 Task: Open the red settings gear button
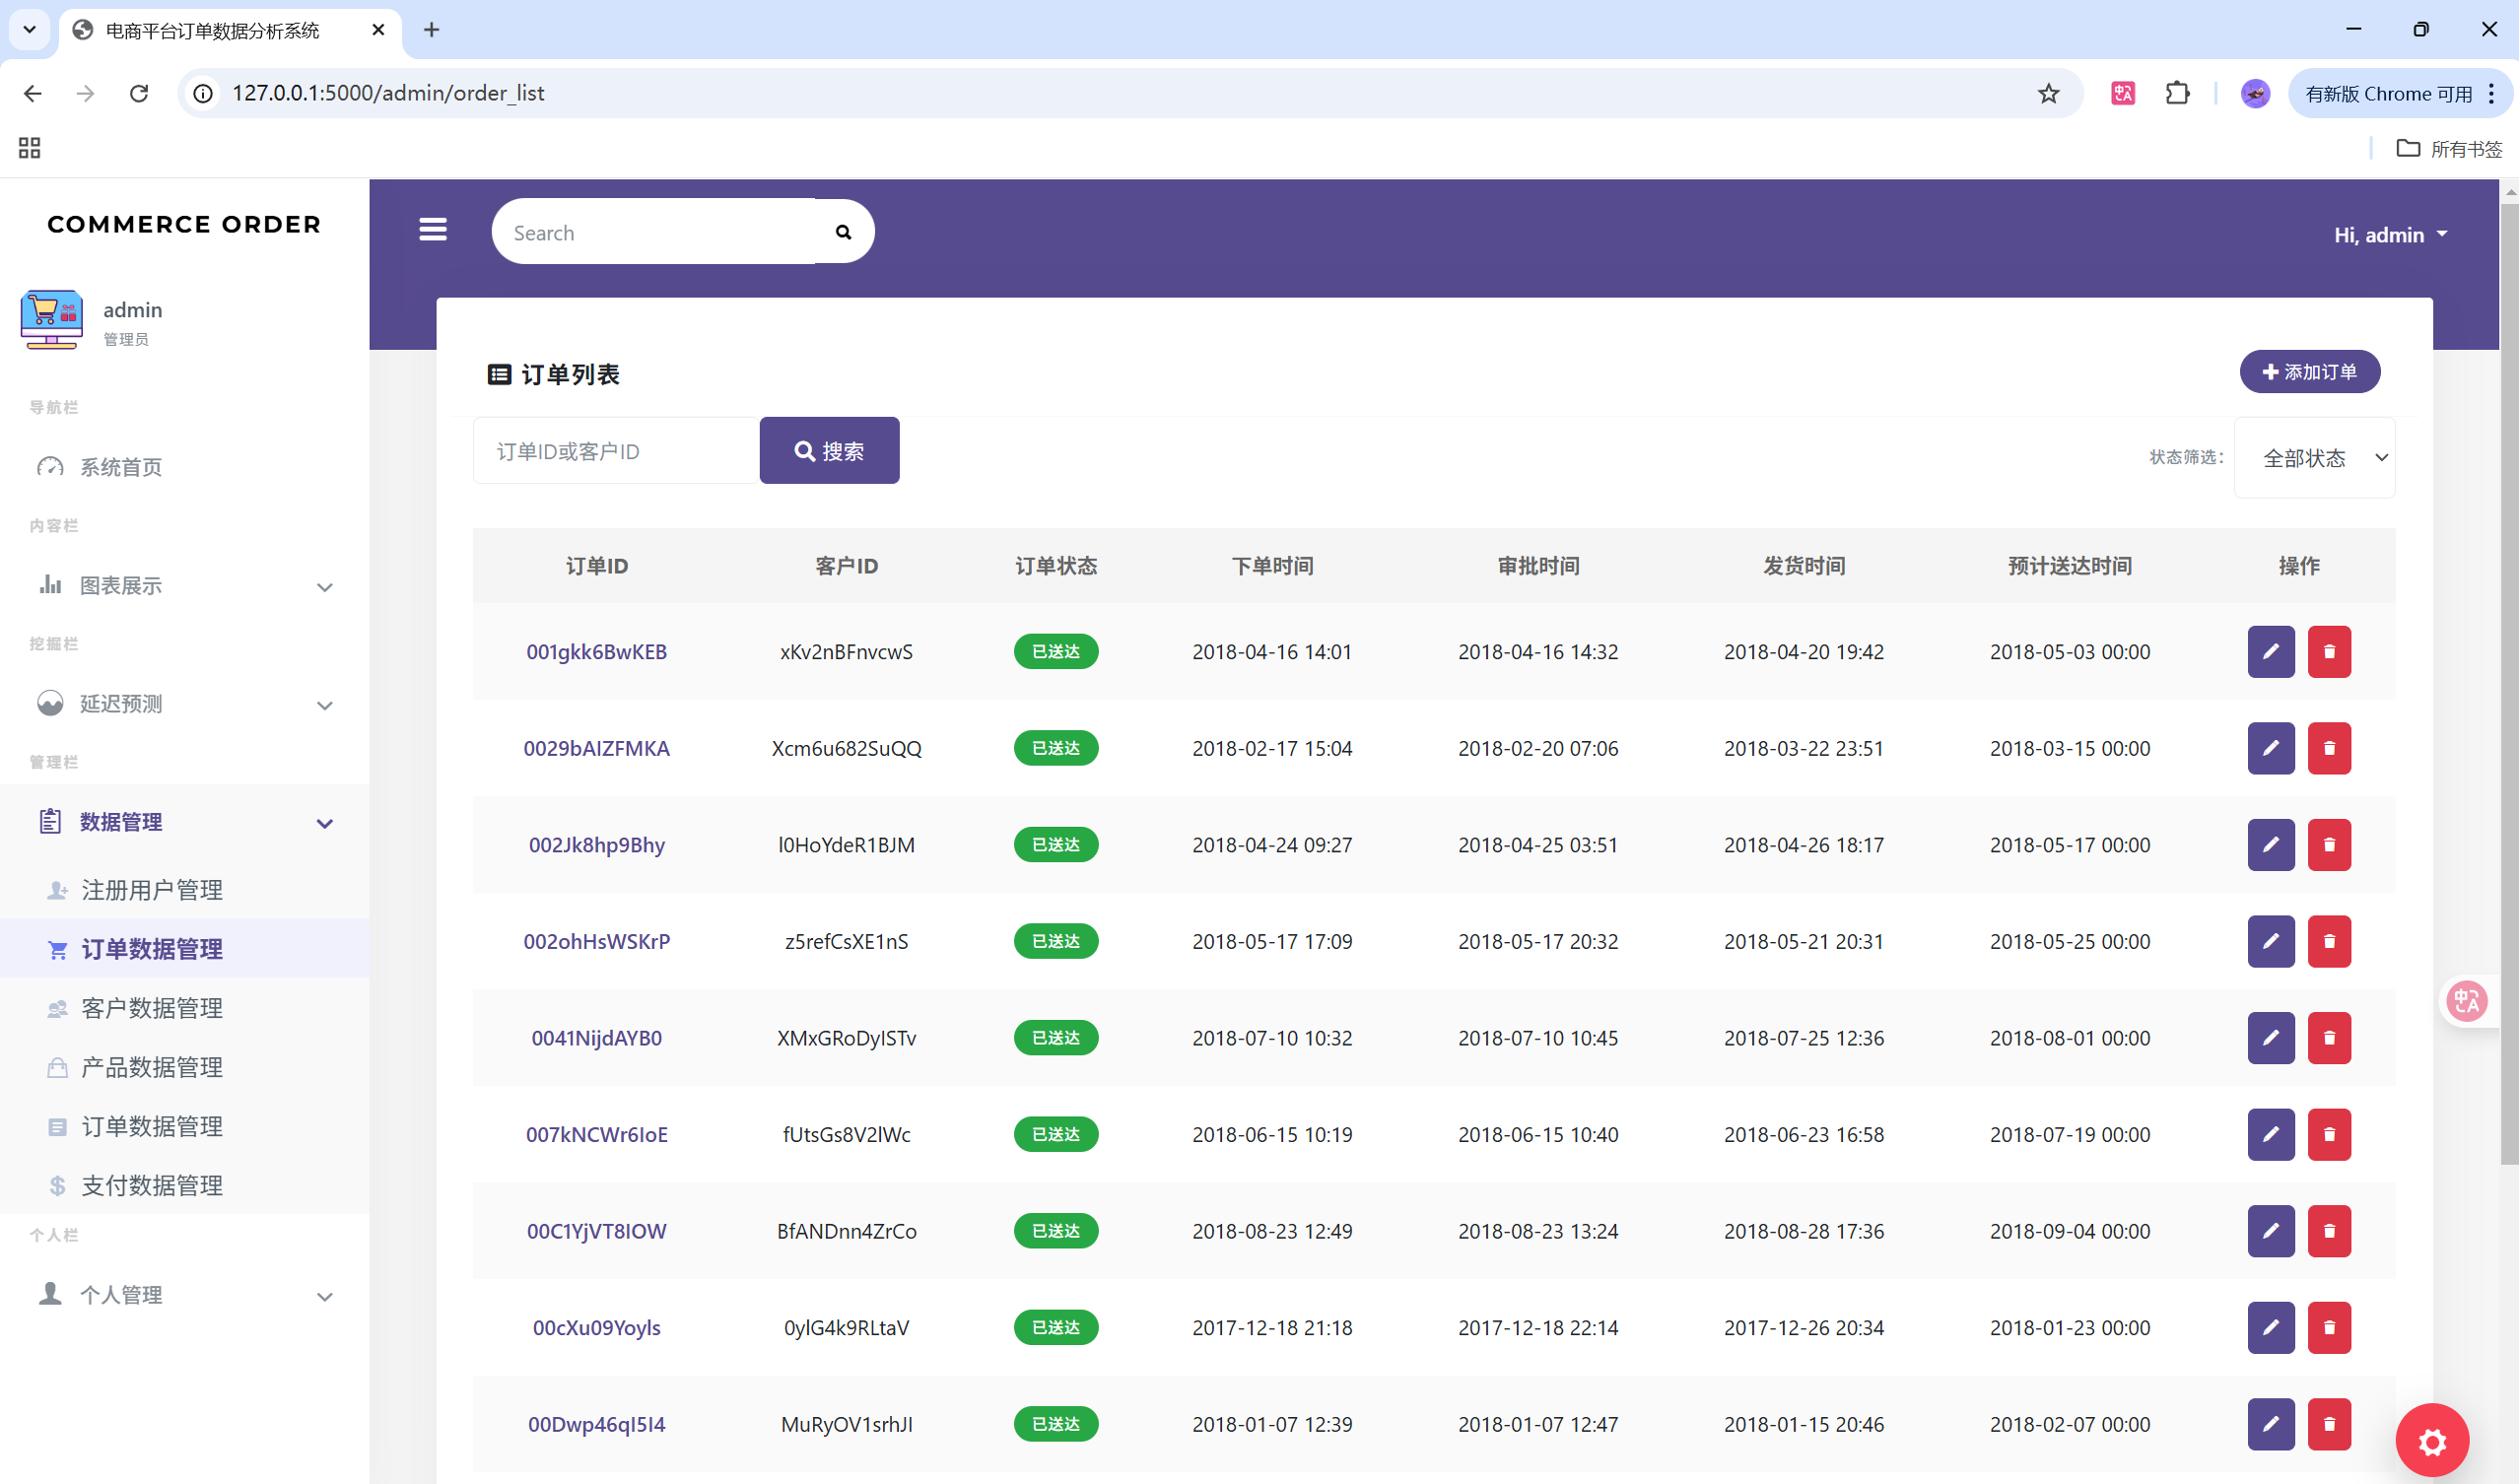2431,1441
